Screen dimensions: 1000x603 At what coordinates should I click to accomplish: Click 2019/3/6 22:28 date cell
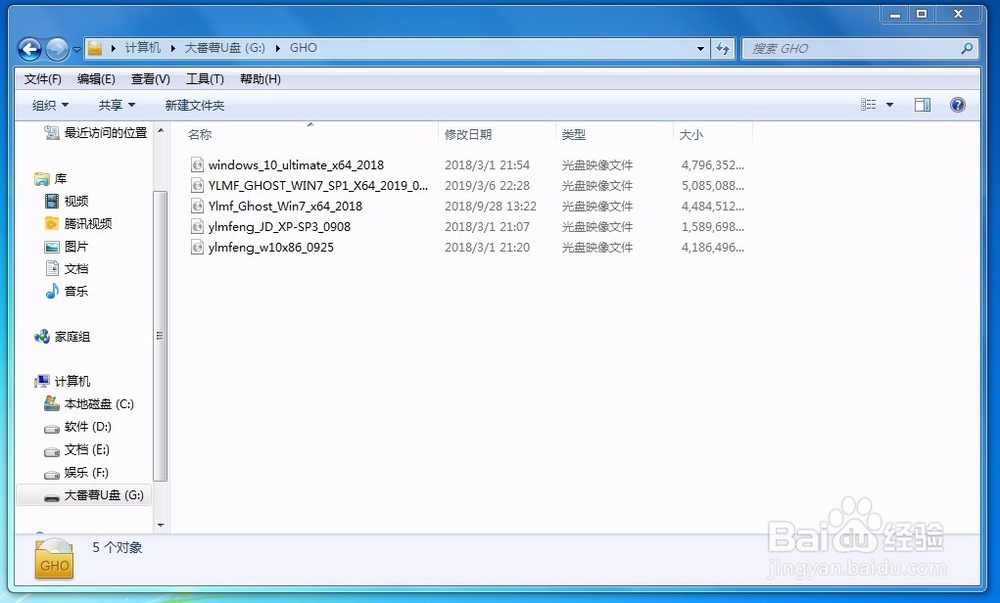click(487, 185)
